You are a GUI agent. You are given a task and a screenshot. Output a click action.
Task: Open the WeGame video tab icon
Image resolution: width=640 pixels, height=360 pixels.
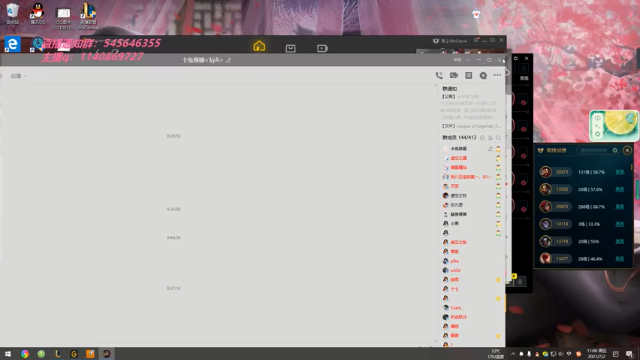[x=322, y=48]
